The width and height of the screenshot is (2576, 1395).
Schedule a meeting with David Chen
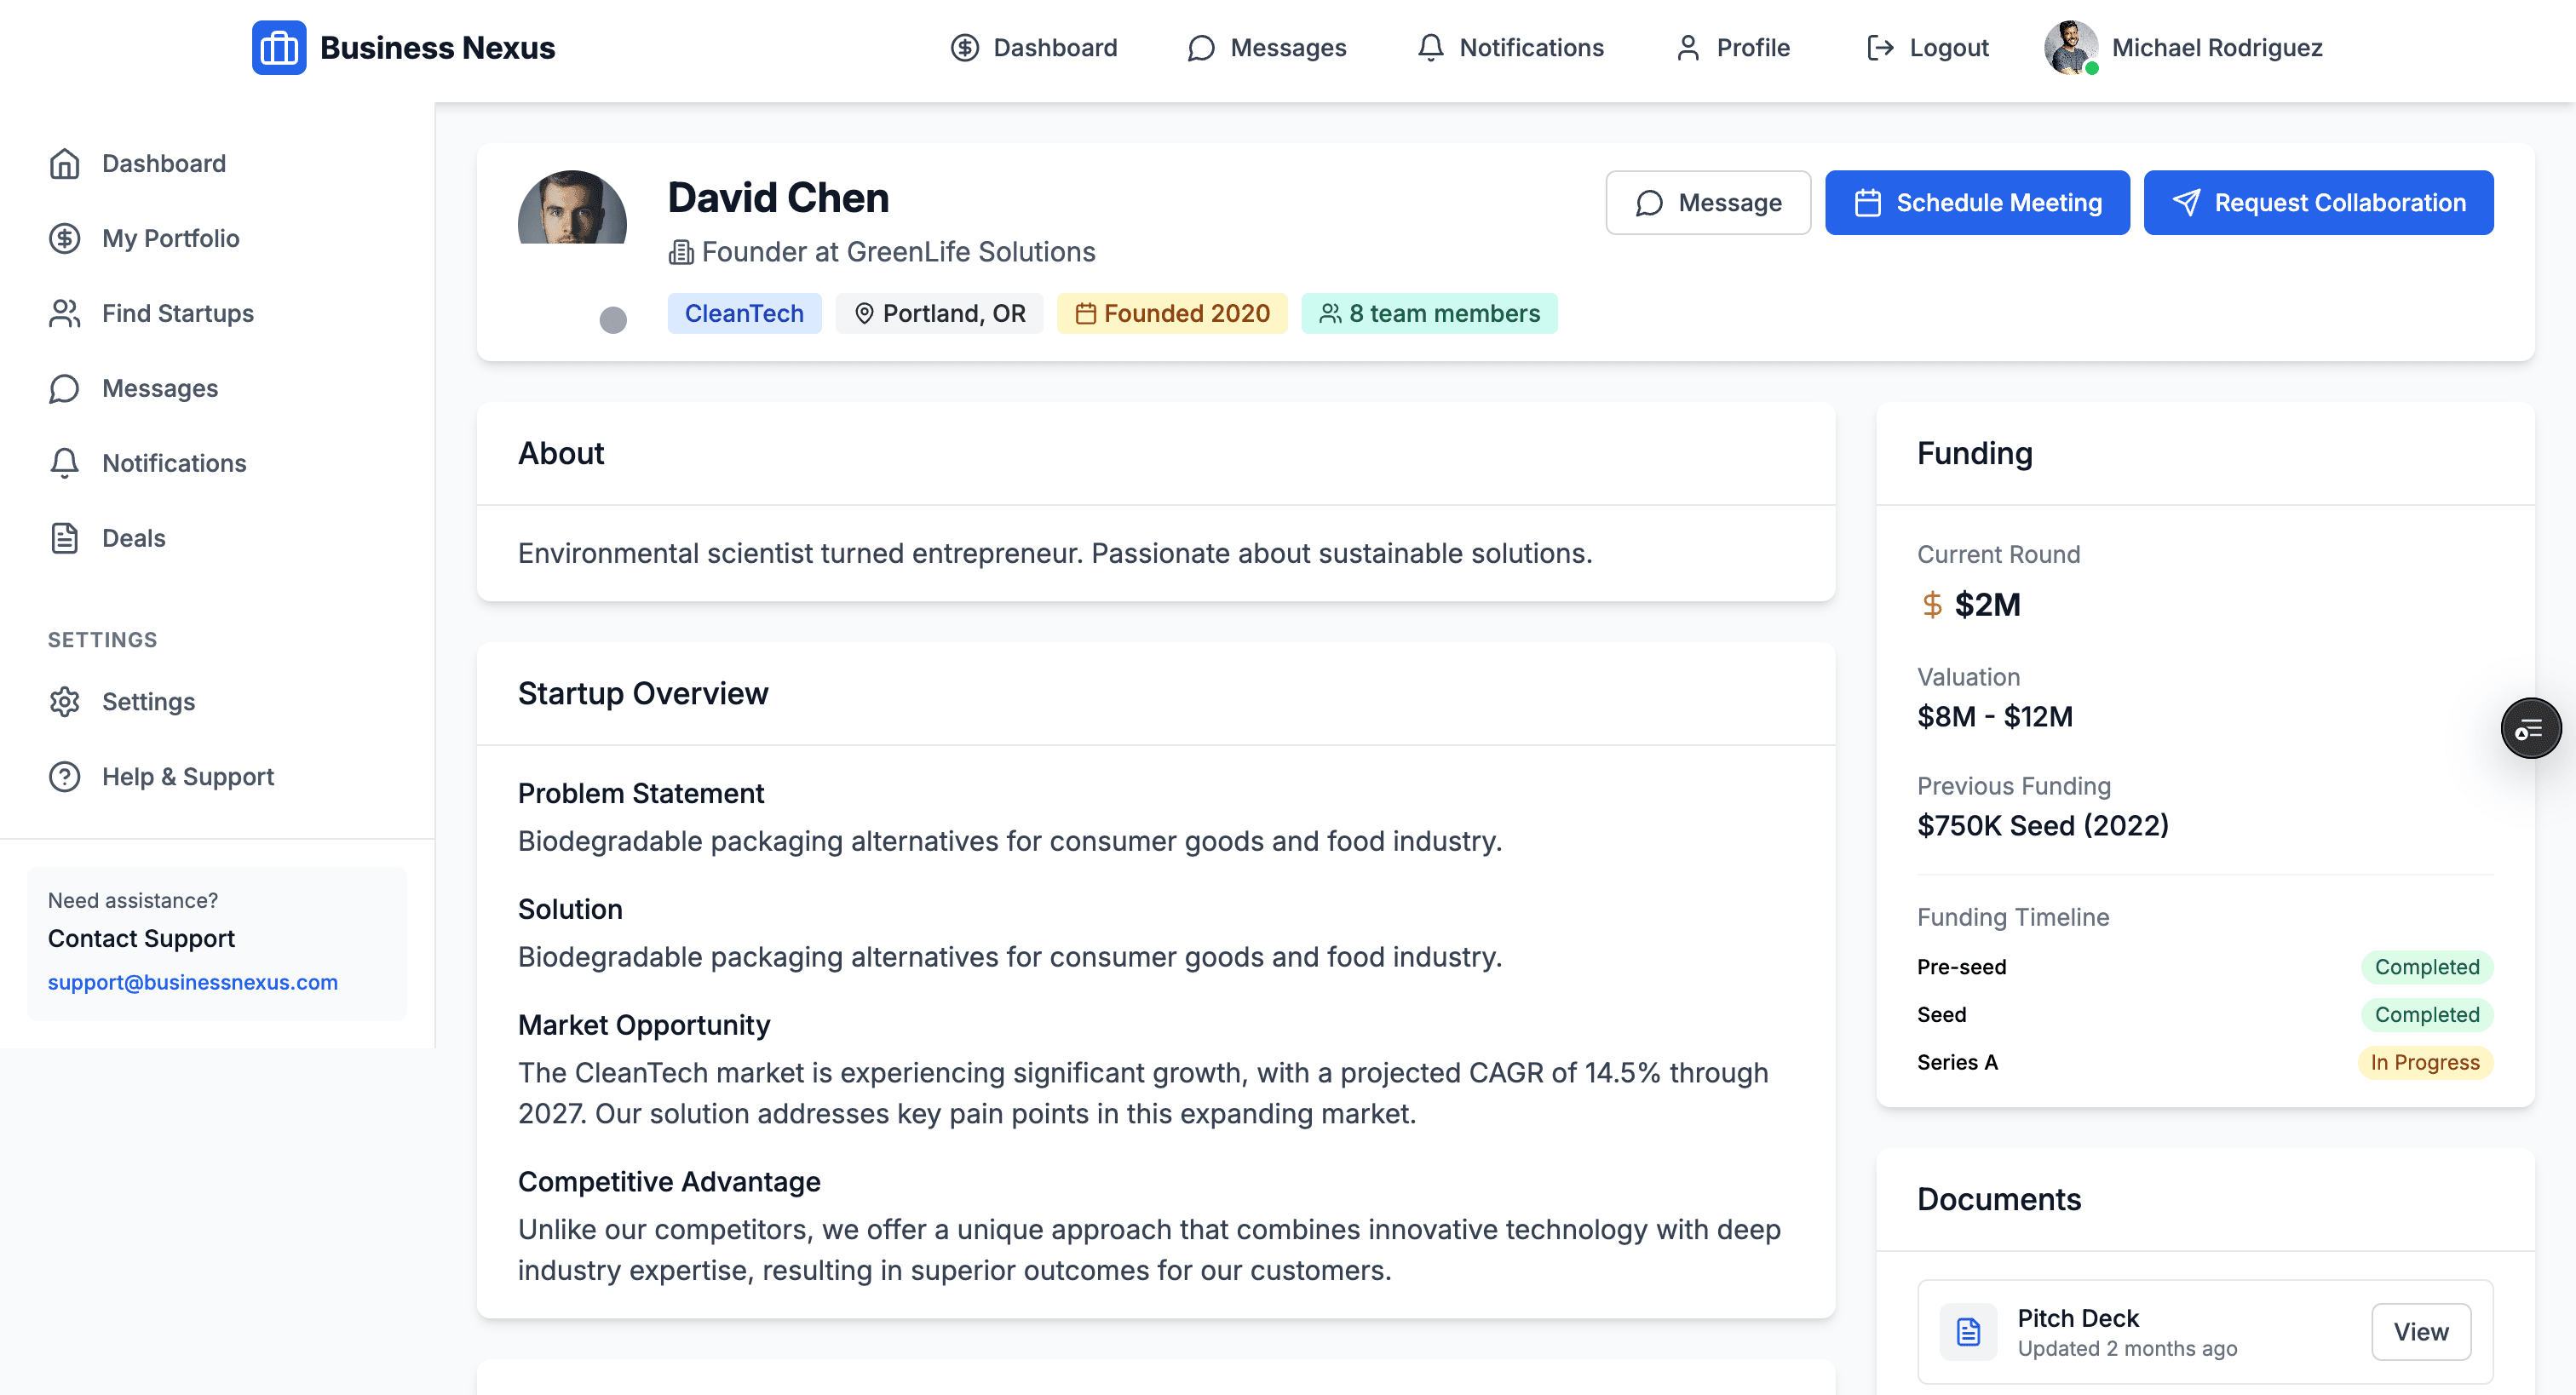(1977, 203)
